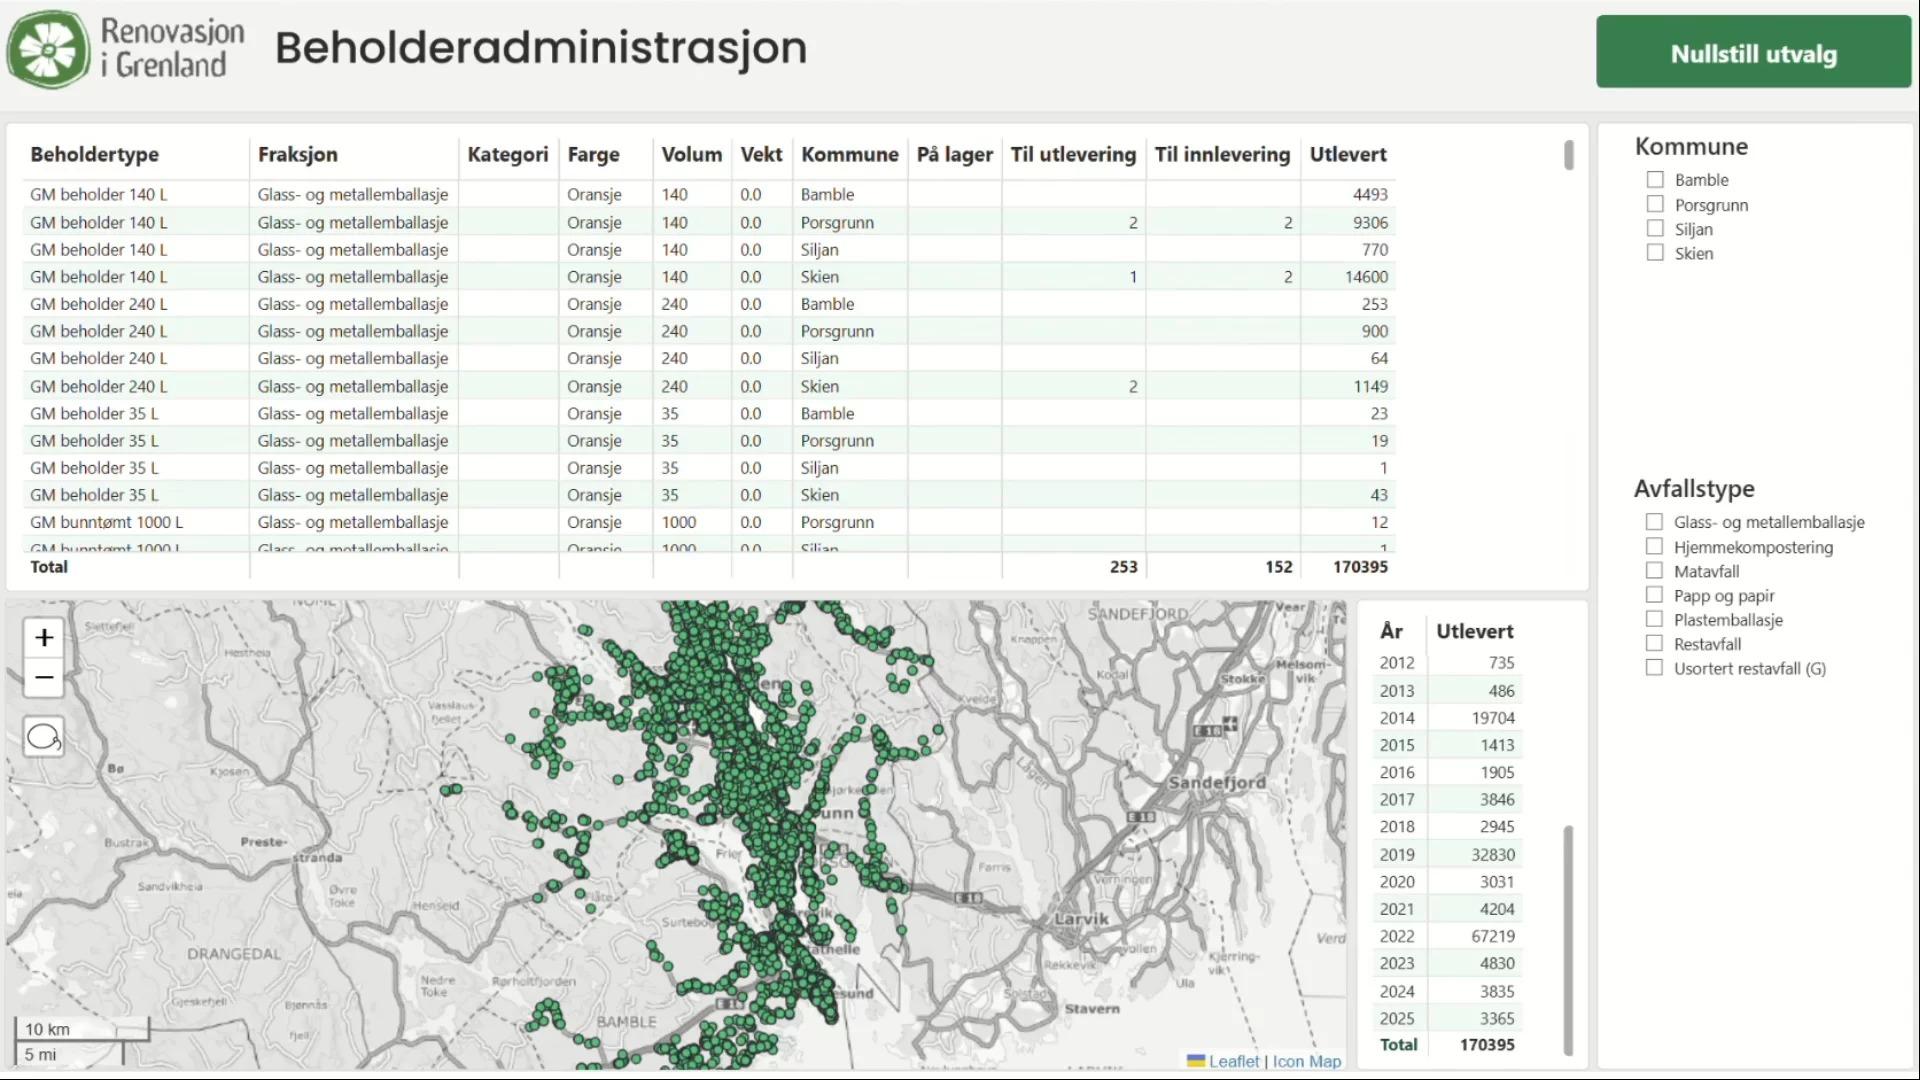Click the year table scrollbar thumb
Image resolution: width=1920 pixels, height=1080 pixels.
pos(1568,938)
